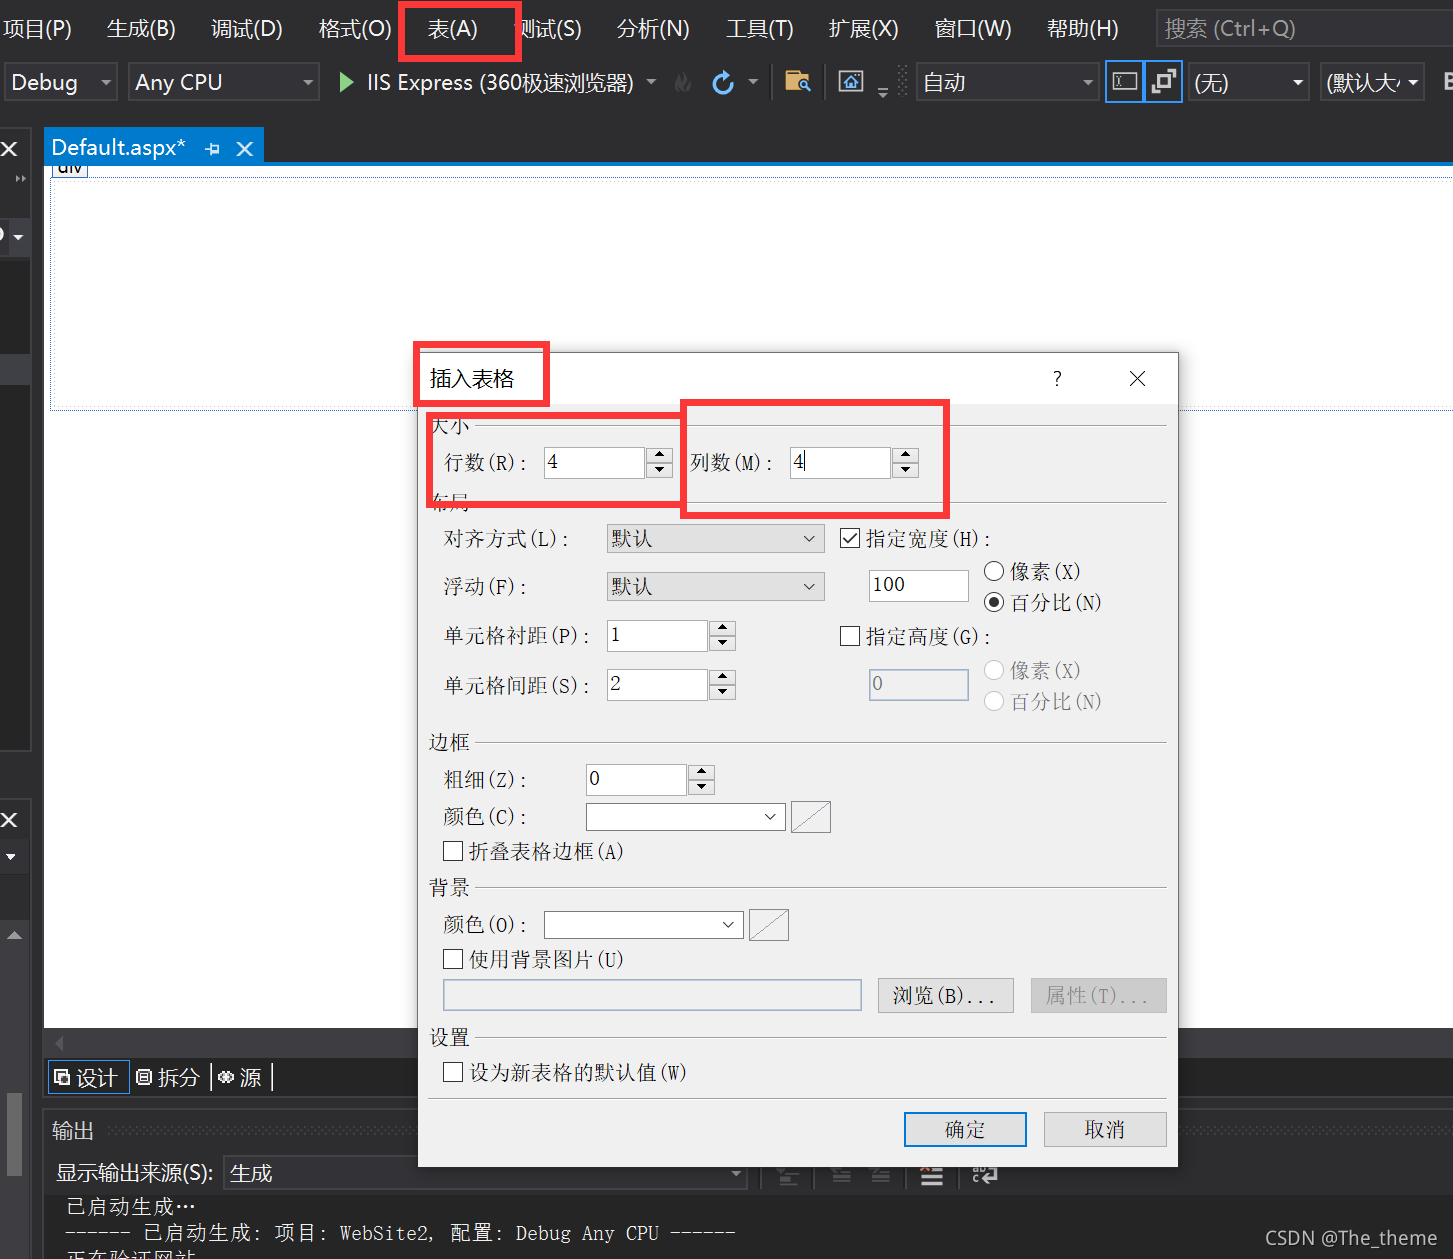The height and width of the screenshot is (1259, 1453).
Task: Increase 行数(R) with up stepper
Action: (659, 455)
